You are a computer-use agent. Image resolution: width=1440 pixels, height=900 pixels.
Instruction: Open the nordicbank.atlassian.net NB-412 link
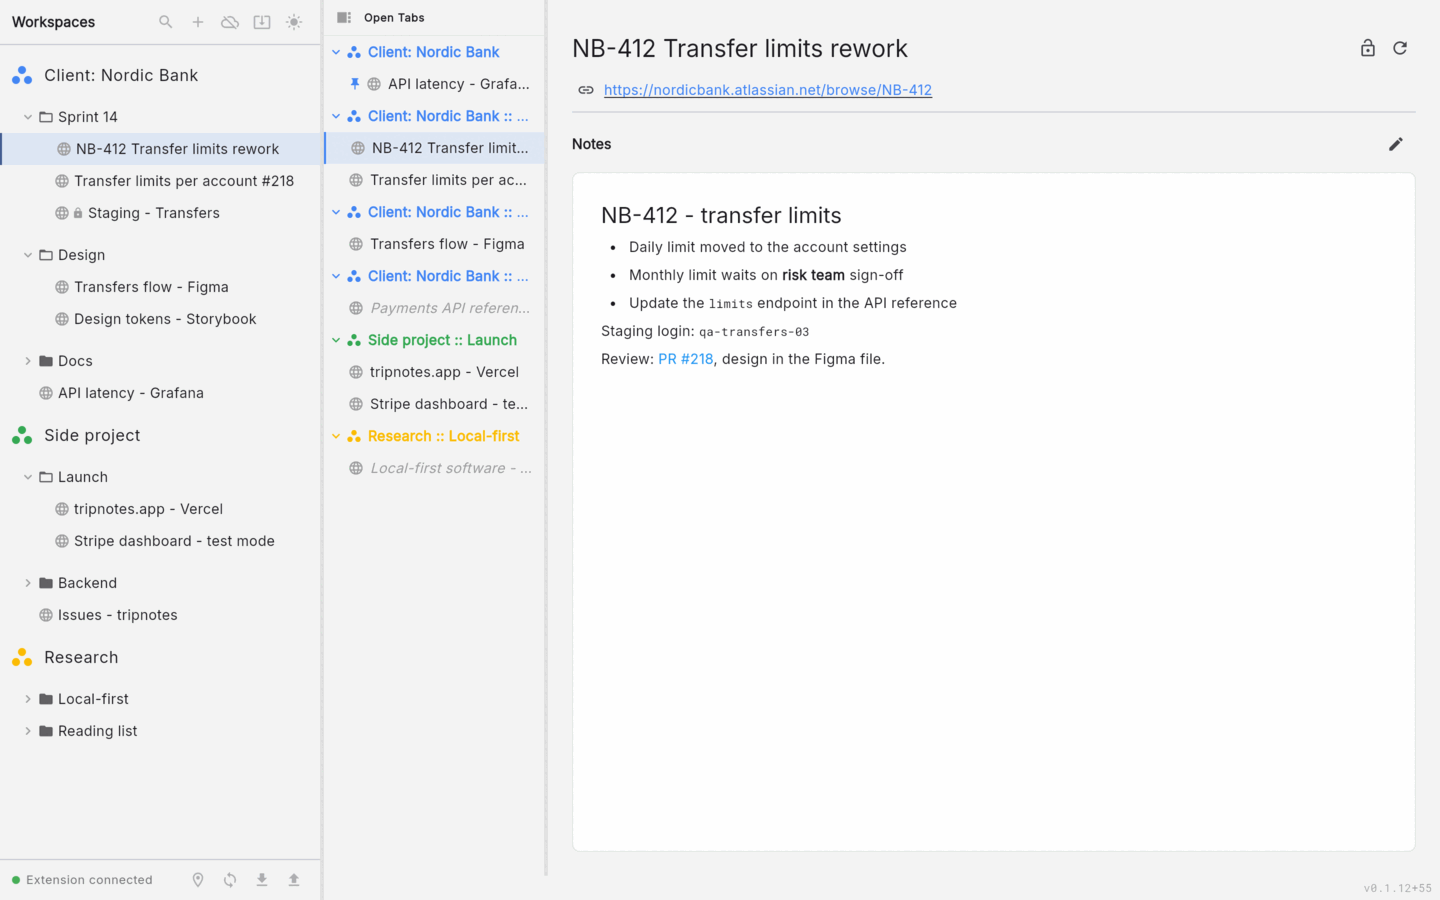pos(768,90)
